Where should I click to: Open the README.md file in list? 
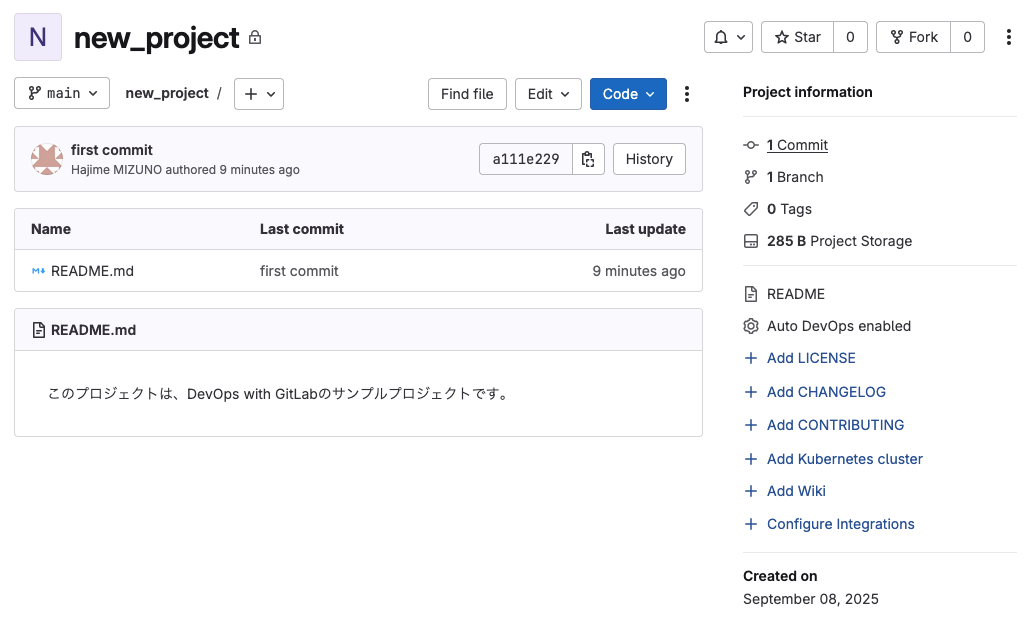[92, 271]
